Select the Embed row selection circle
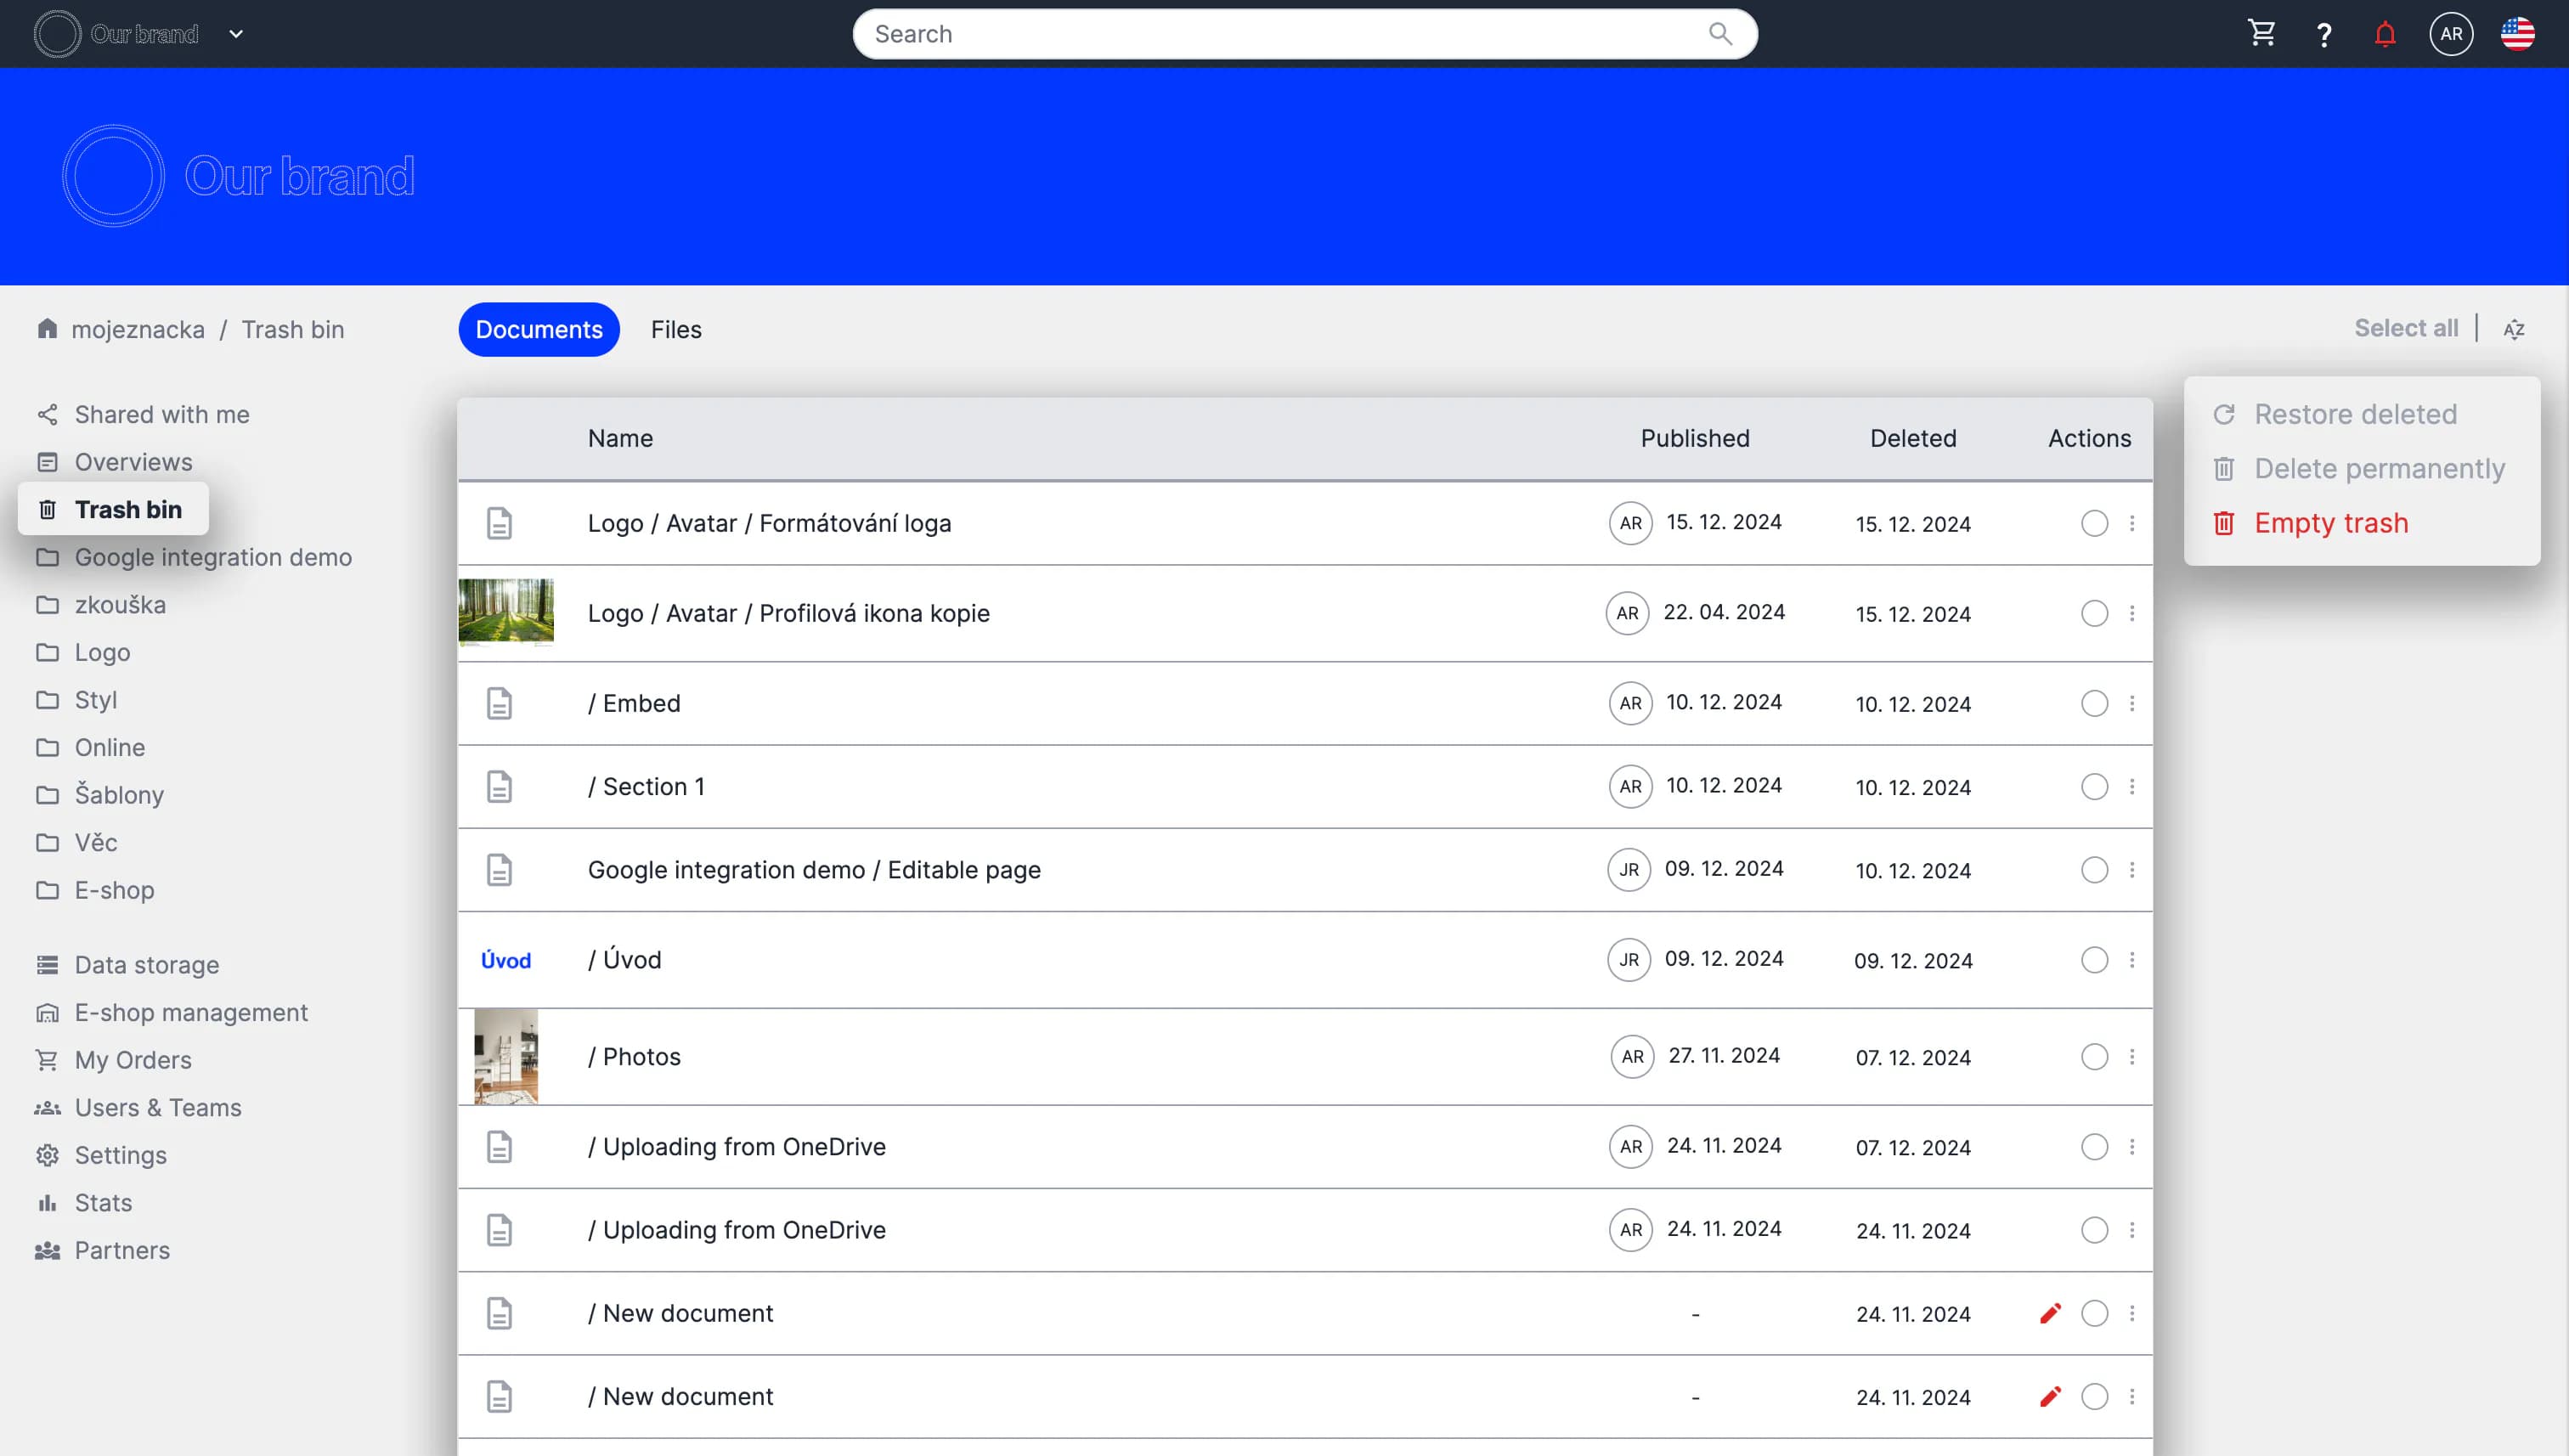The height and width of the screenshot is (1456, 2569). [2094, 703]
